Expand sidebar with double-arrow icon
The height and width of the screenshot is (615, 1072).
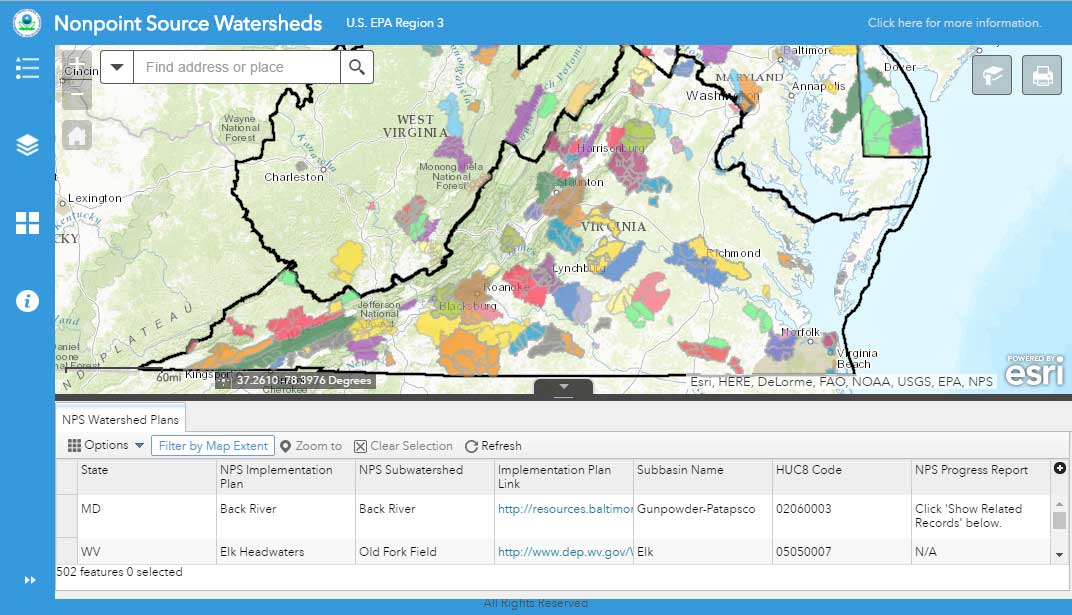click(x=30, y=580)
